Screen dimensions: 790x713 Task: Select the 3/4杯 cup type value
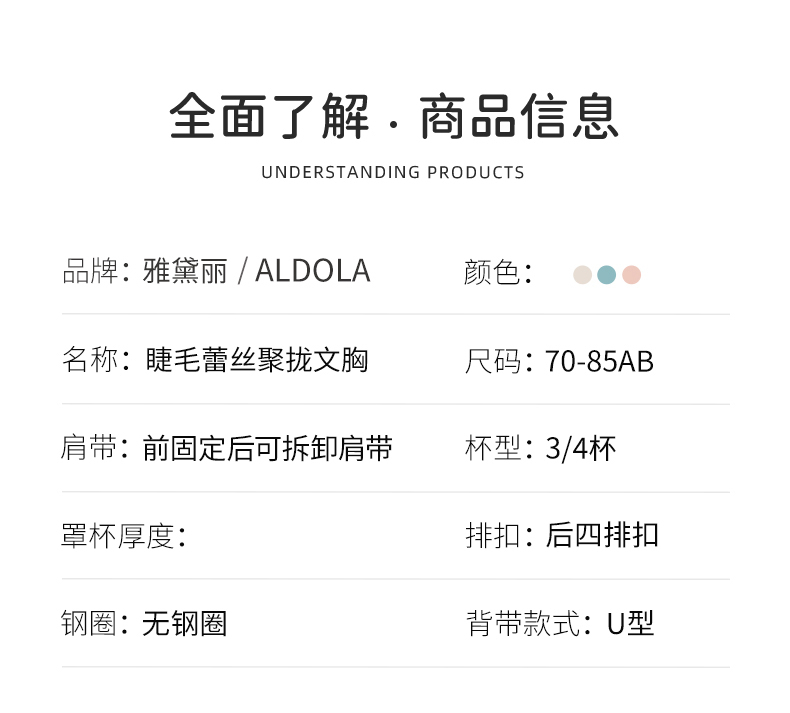click(x=580, y=448)
